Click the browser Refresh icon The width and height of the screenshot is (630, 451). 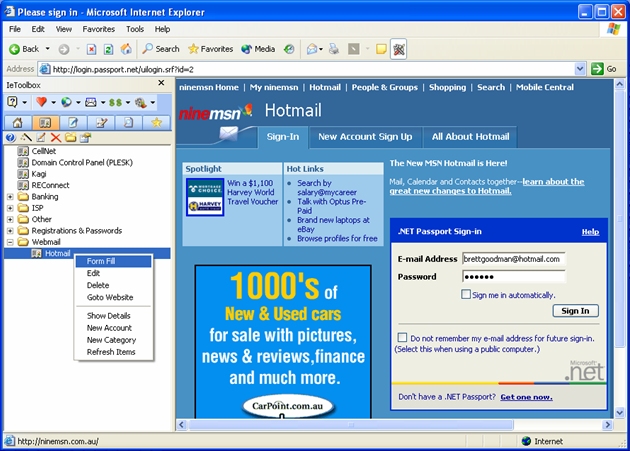coord(108,48)
